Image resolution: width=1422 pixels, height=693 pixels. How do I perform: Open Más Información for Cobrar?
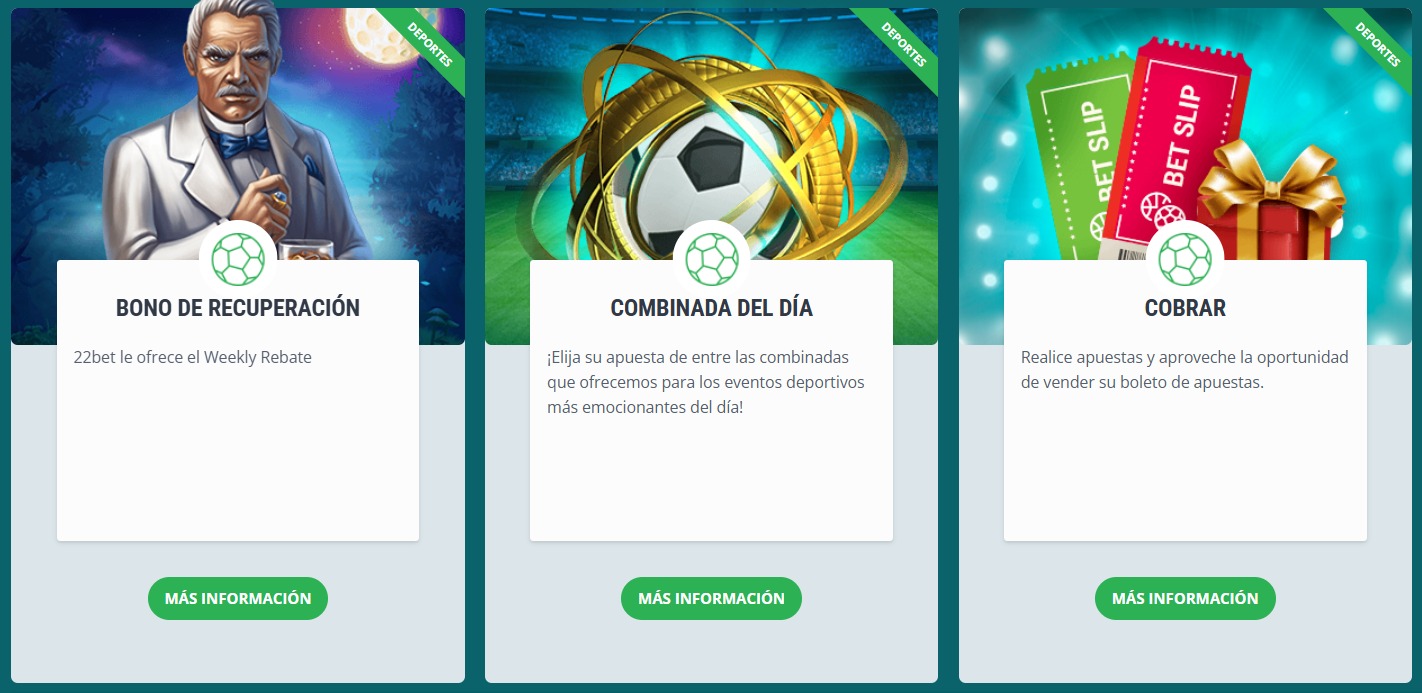point(1185,598)
